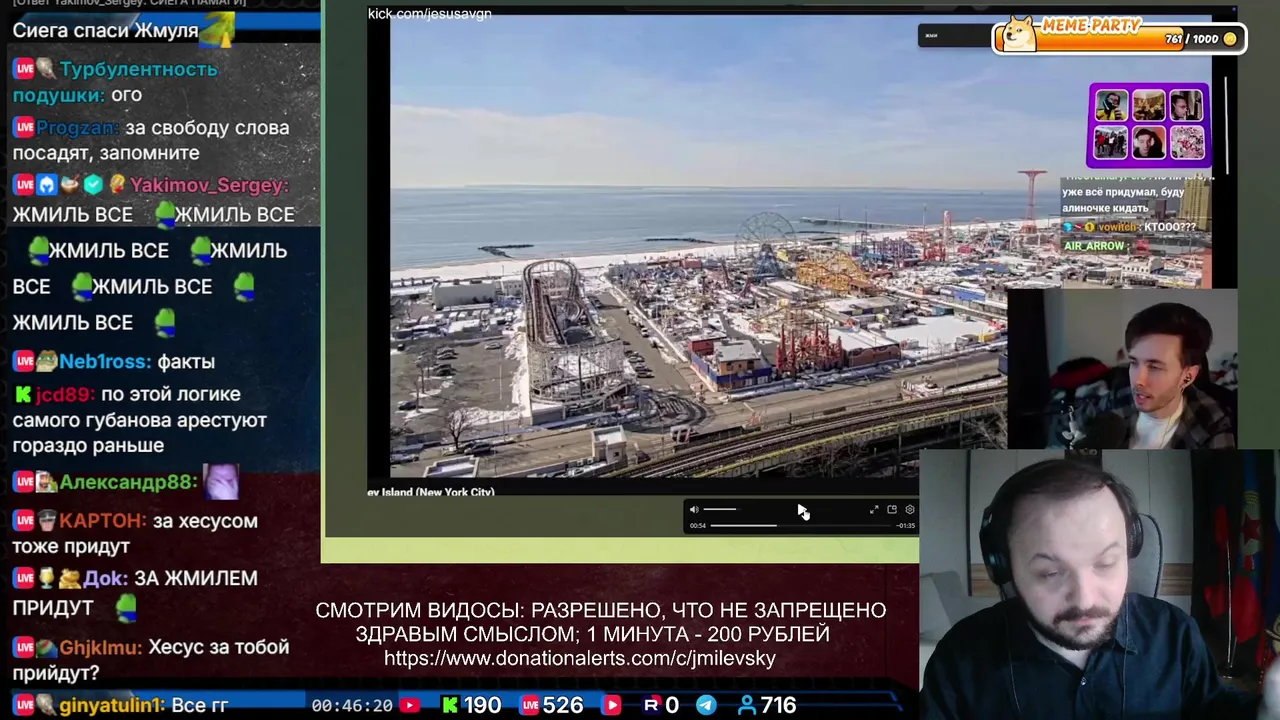Open the donationalerts.com/c/jmilevsky link
Screen dimensions: 1280x720
pyautogui.click(x=580, y=658)
